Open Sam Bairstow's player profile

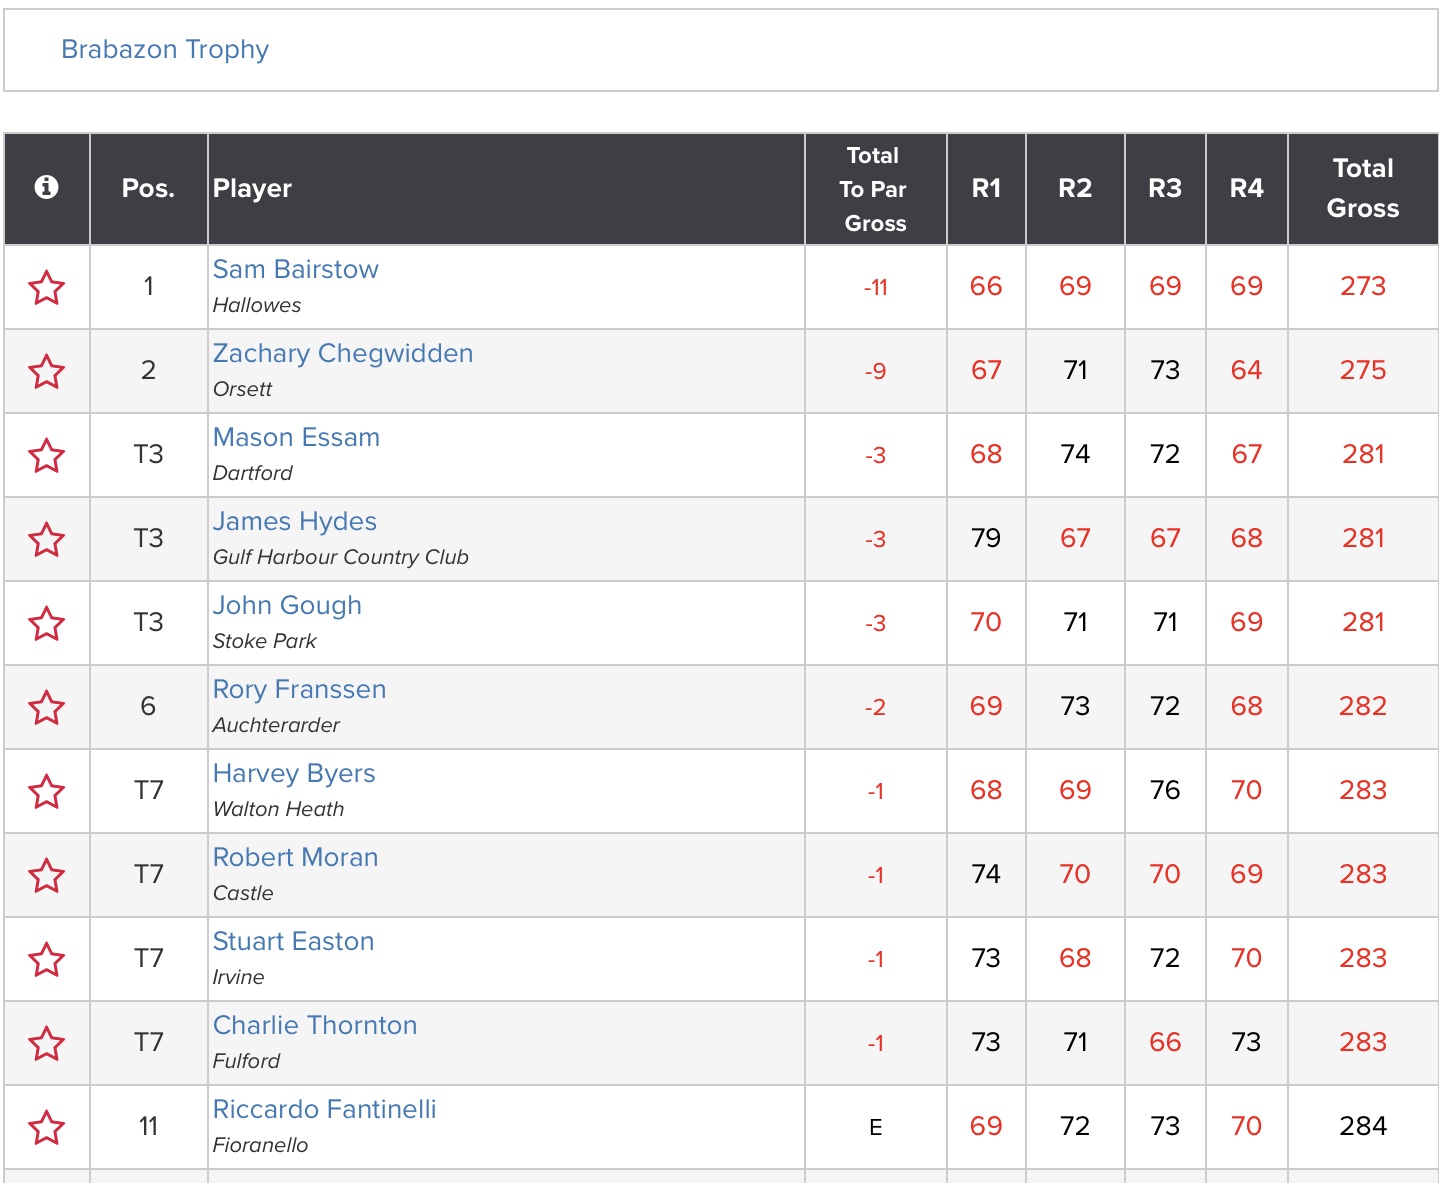tap(295, 269)
